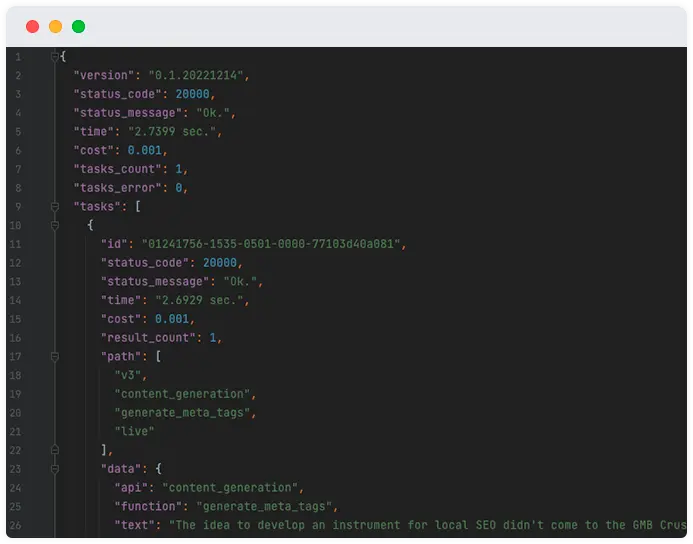This screenshot has width=693, height=544.
Task: Fold the task object on line 10
Action: (x=55, y=225)
